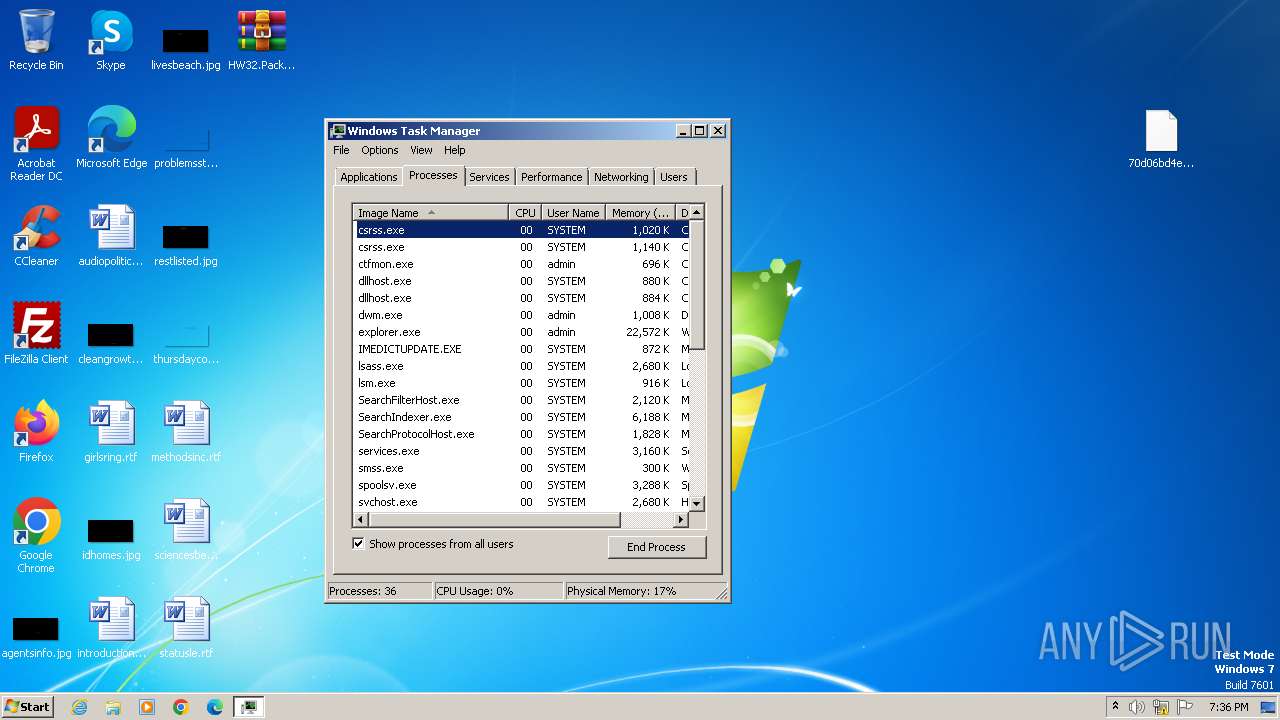Select methodsinc.rtf document icon
This screenshot has height=720, width=1280.
pos(186,432)
